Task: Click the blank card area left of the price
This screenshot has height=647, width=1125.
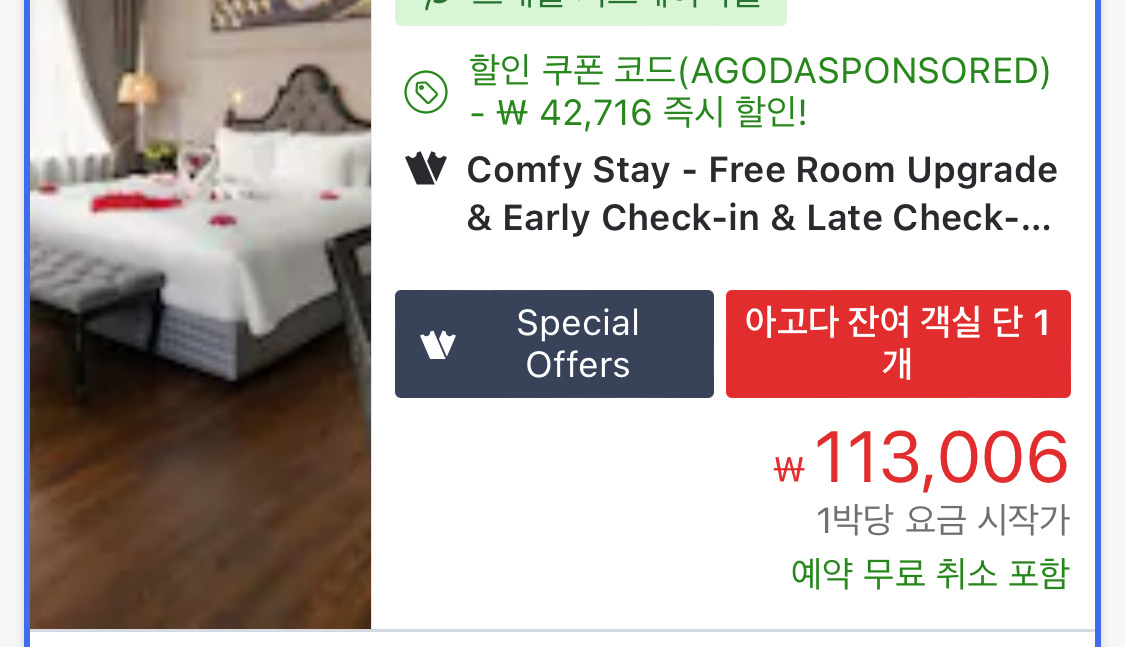Action: pos(574,516)
